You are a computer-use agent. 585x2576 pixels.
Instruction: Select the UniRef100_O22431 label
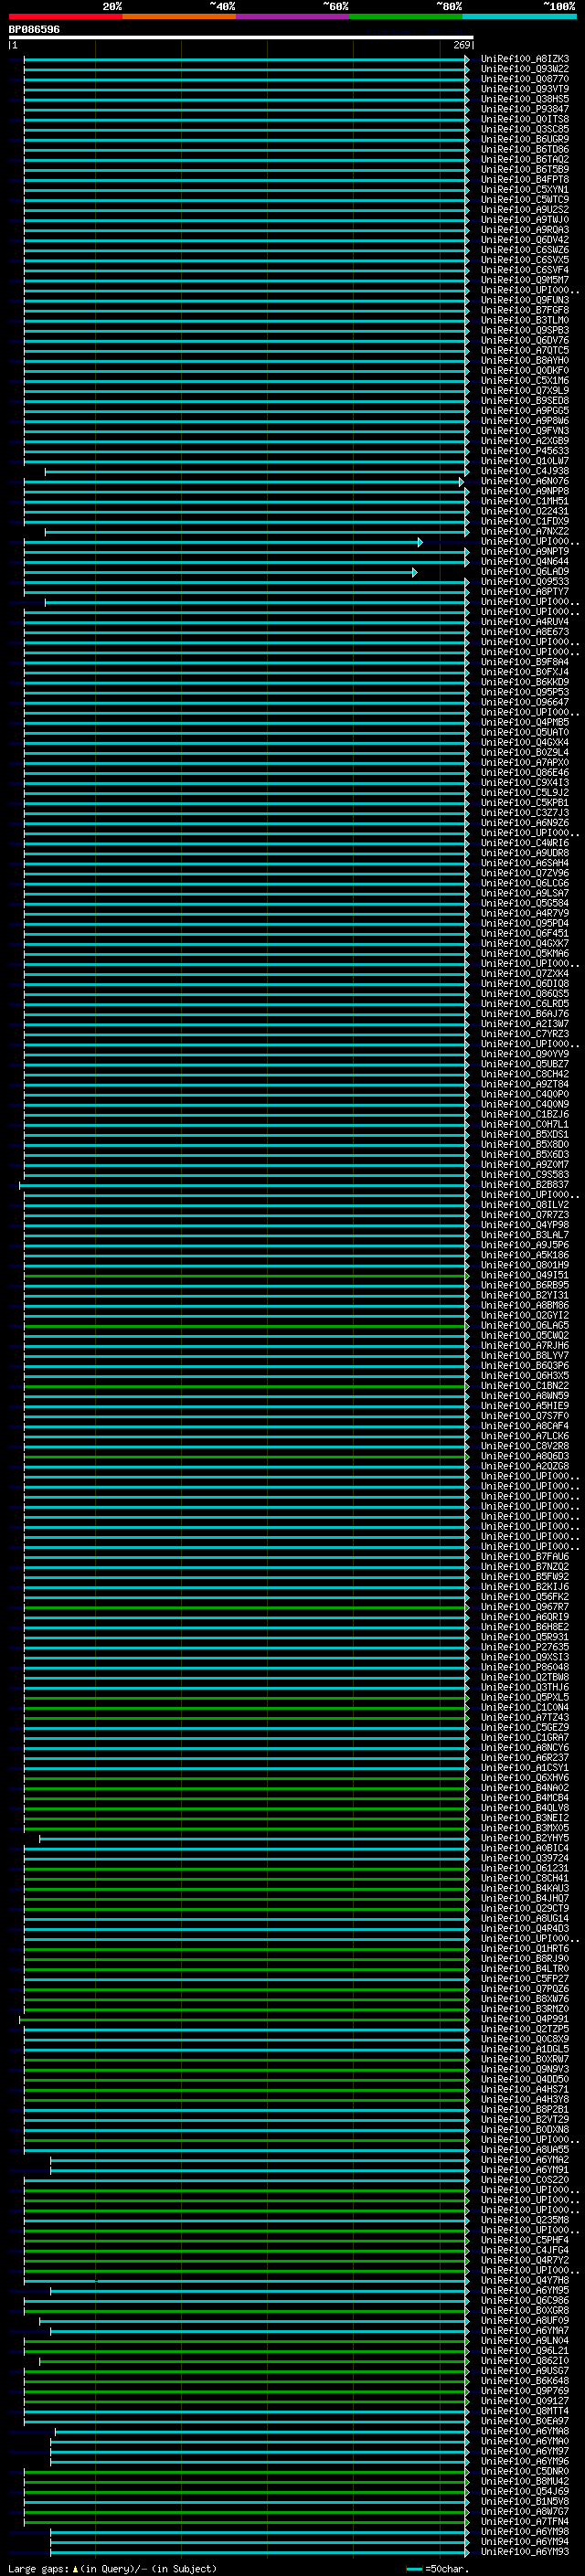525,511
